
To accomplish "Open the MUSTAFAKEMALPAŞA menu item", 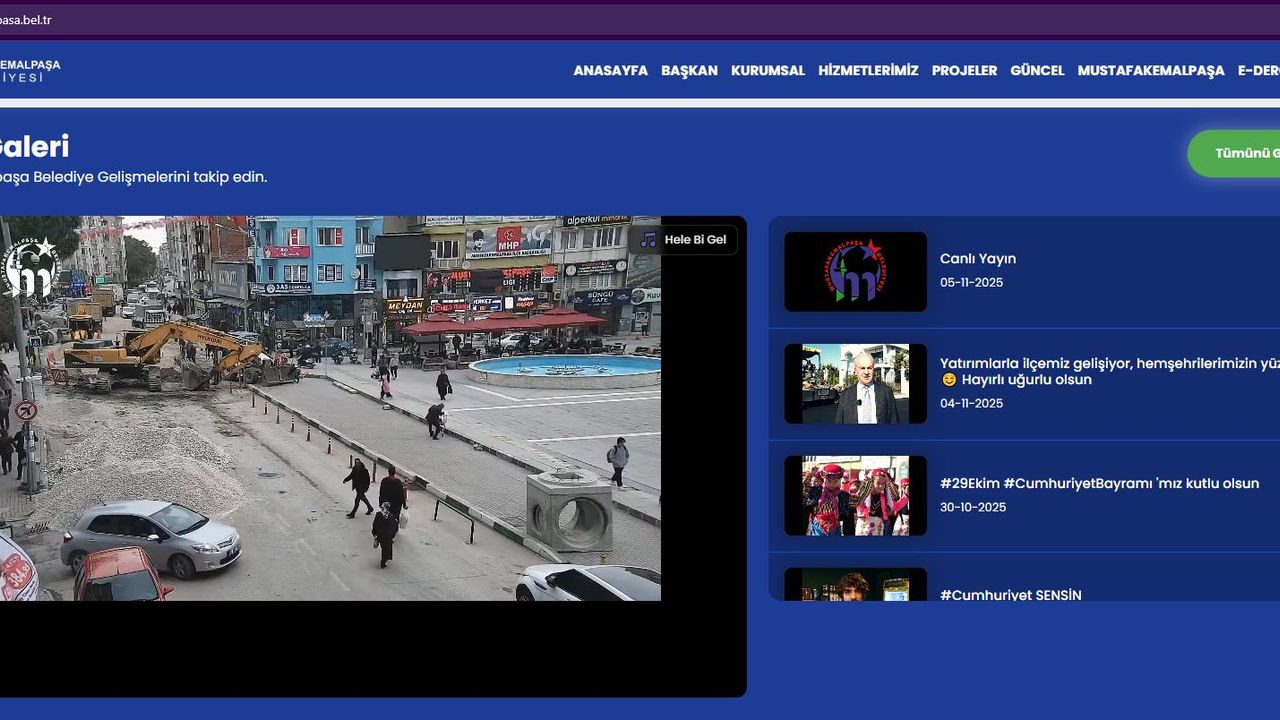I will 1150,71.
